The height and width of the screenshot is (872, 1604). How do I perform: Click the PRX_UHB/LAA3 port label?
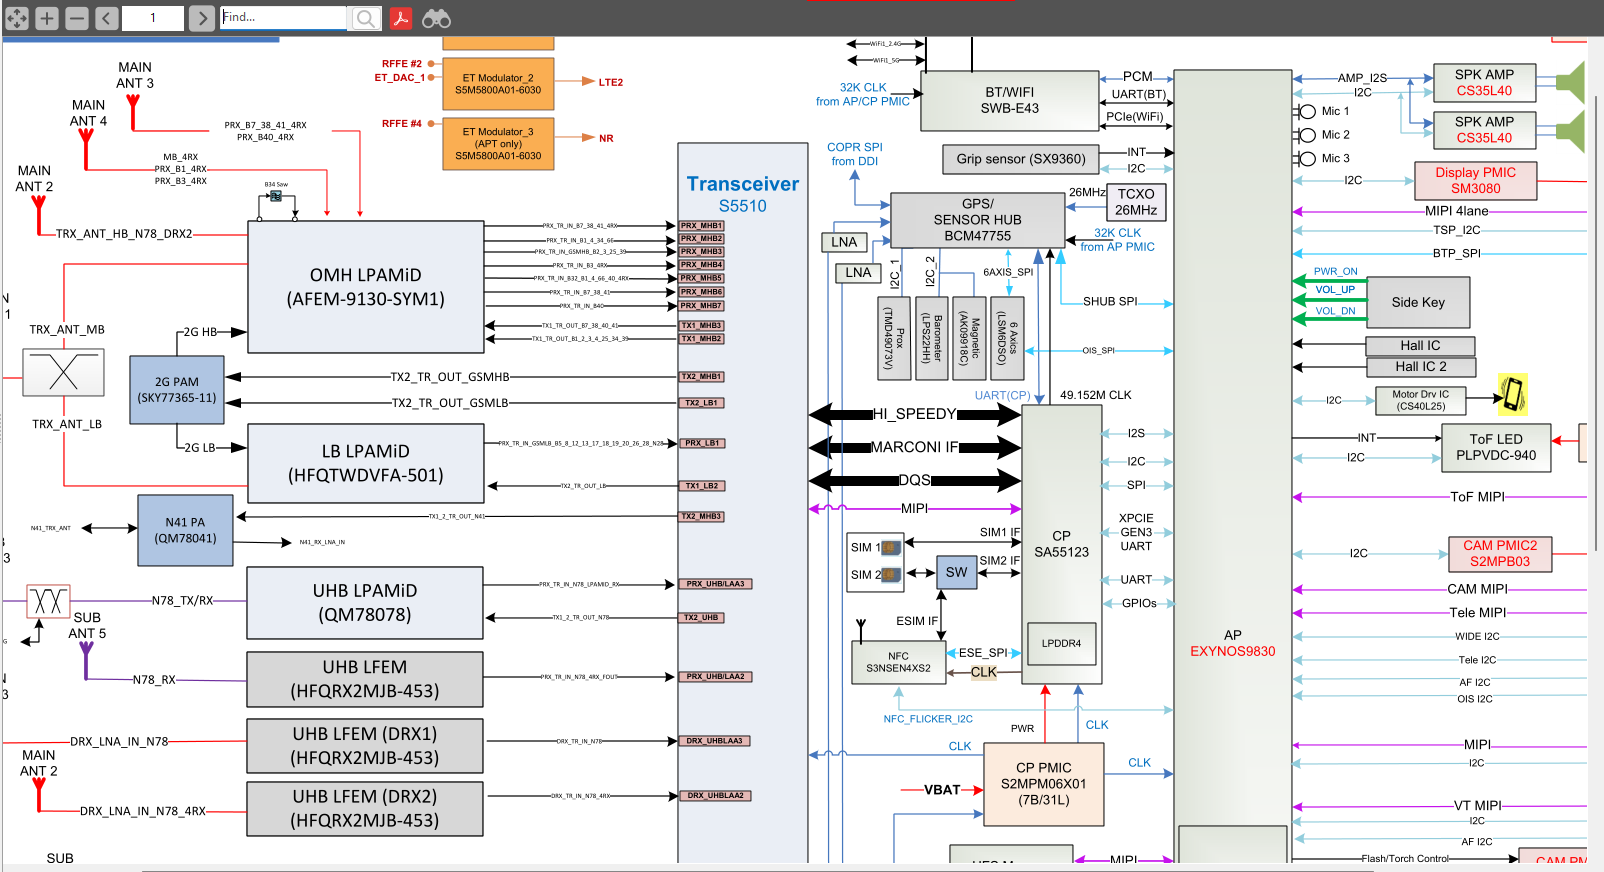point(715,584)
